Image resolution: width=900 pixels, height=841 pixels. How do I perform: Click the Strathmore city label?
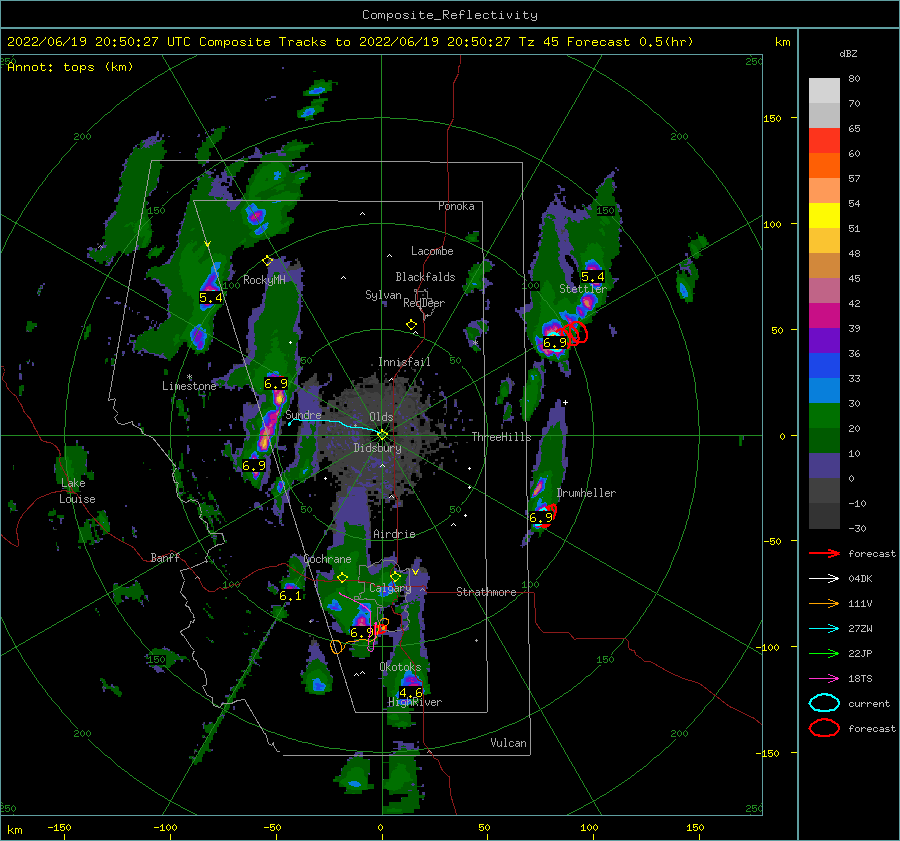click(486, 592)
